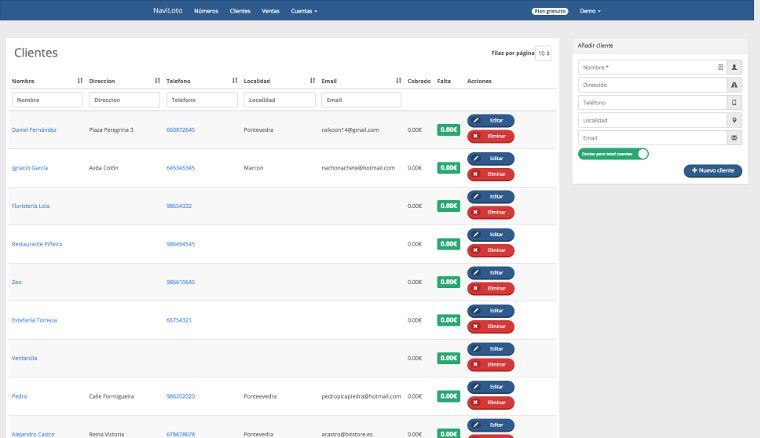760x438 pixels.
Task: Open the Ventas section
Action: click(270, 11)
